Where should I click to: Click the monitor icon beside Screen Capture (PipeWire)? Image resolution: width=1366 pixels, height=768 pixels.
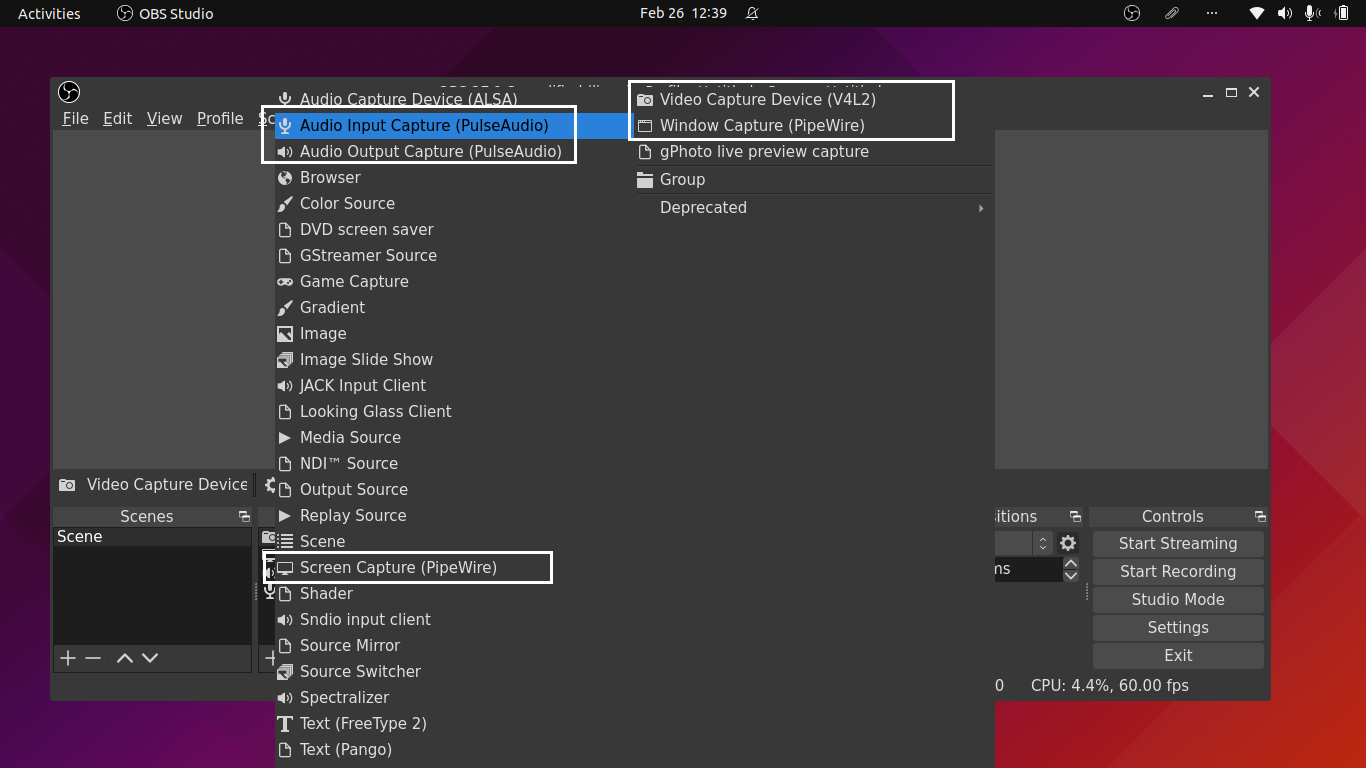tap(285, 568)
